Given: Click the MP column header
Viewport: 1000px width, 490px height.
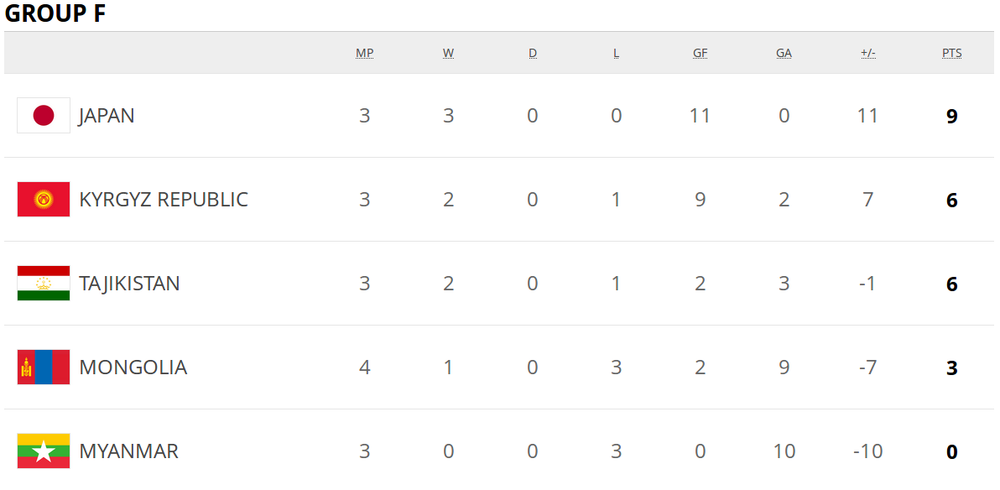Looking at the screenshot, I should [x=365, y=54].
